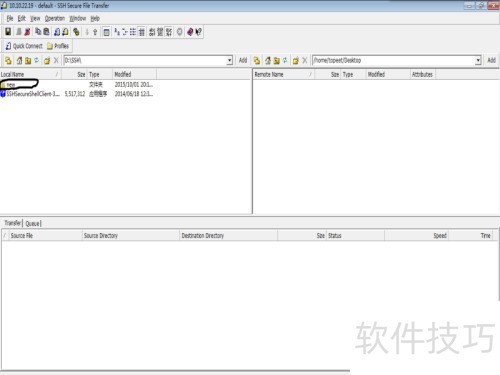The image size is (500, 375).
Task: Go to home folder in remote pane
Action: (268, 60)
